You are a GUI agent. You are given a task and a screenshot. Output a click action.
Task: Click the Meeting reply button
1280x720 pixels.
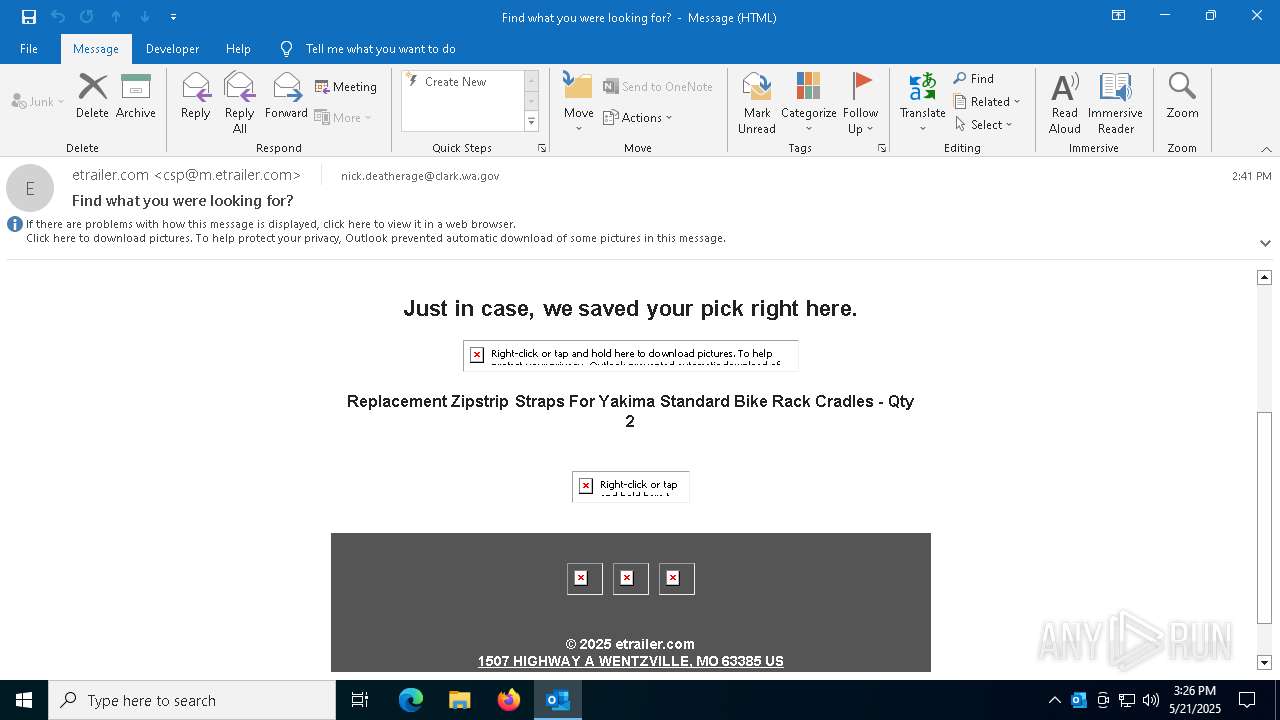(346, 87)
